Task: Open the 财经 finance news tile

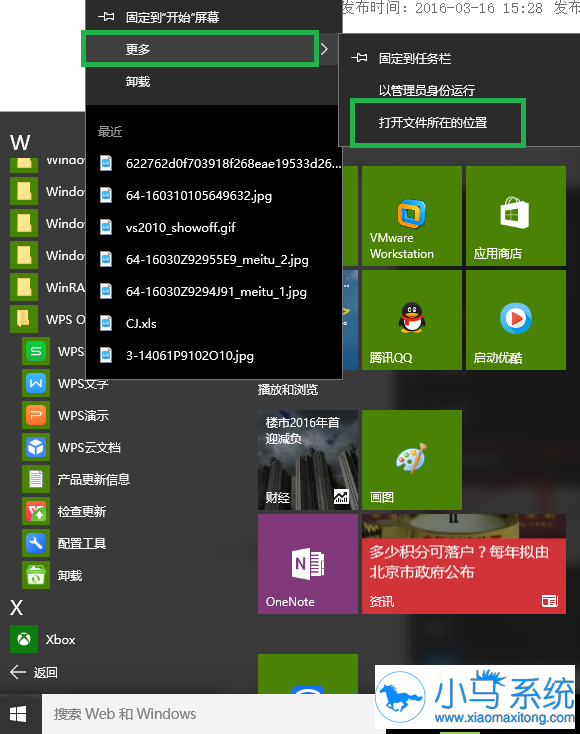Action: [x=308, y=460]
